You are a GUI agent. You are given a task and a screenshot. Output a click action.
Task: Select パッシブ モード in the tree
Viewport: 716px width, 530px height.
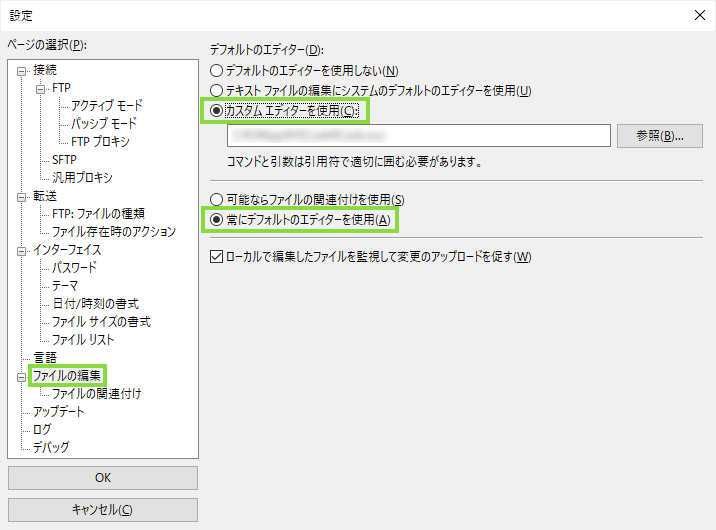(104, 123)
